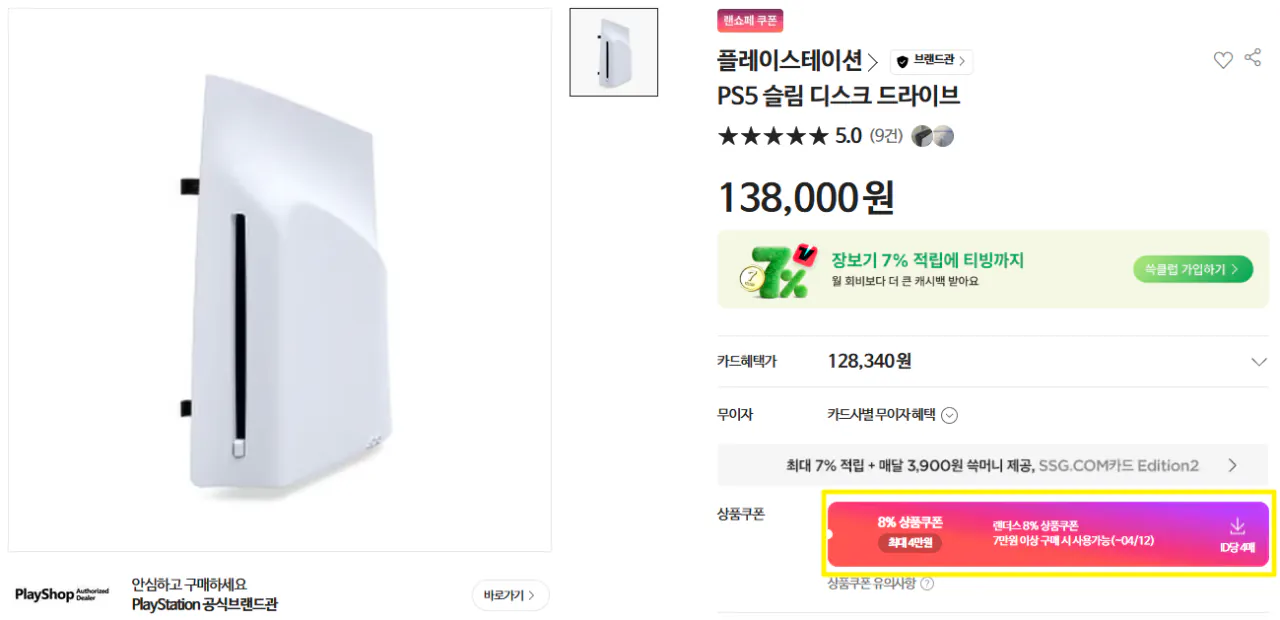Click the first review photo thumbnail

921,136
